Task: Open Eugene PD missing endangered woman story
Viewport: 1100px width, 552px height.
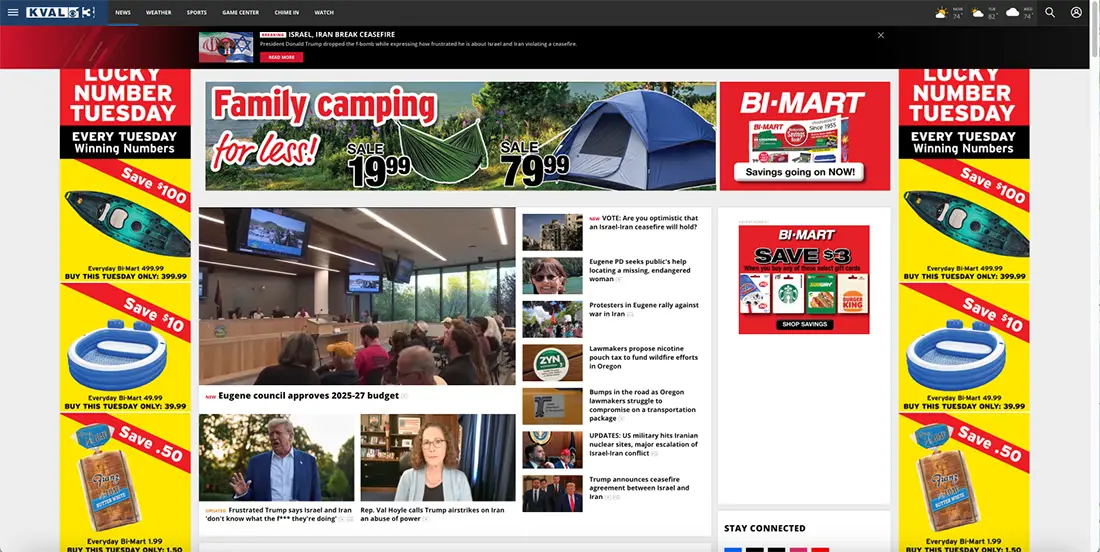Action: point(640,270)
